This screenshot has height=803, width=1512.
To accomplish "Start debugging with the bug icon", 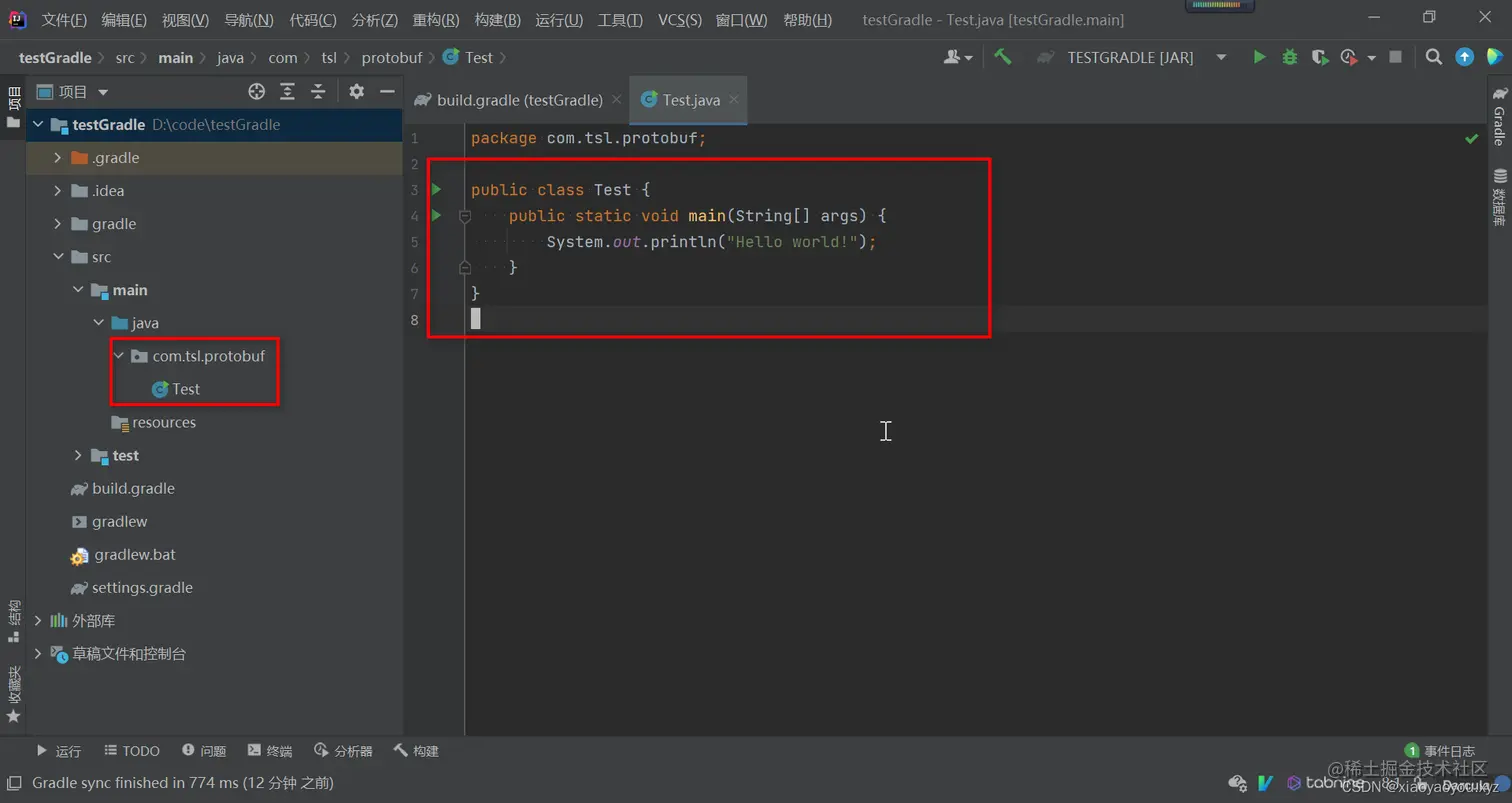I will tap(1290, 57).
